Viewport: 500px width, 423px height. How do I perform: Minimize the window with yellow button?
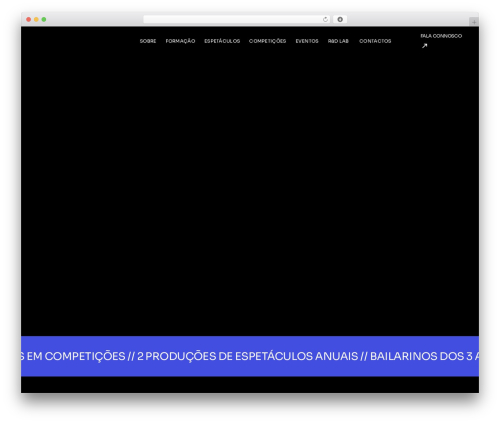click(36, 20)
